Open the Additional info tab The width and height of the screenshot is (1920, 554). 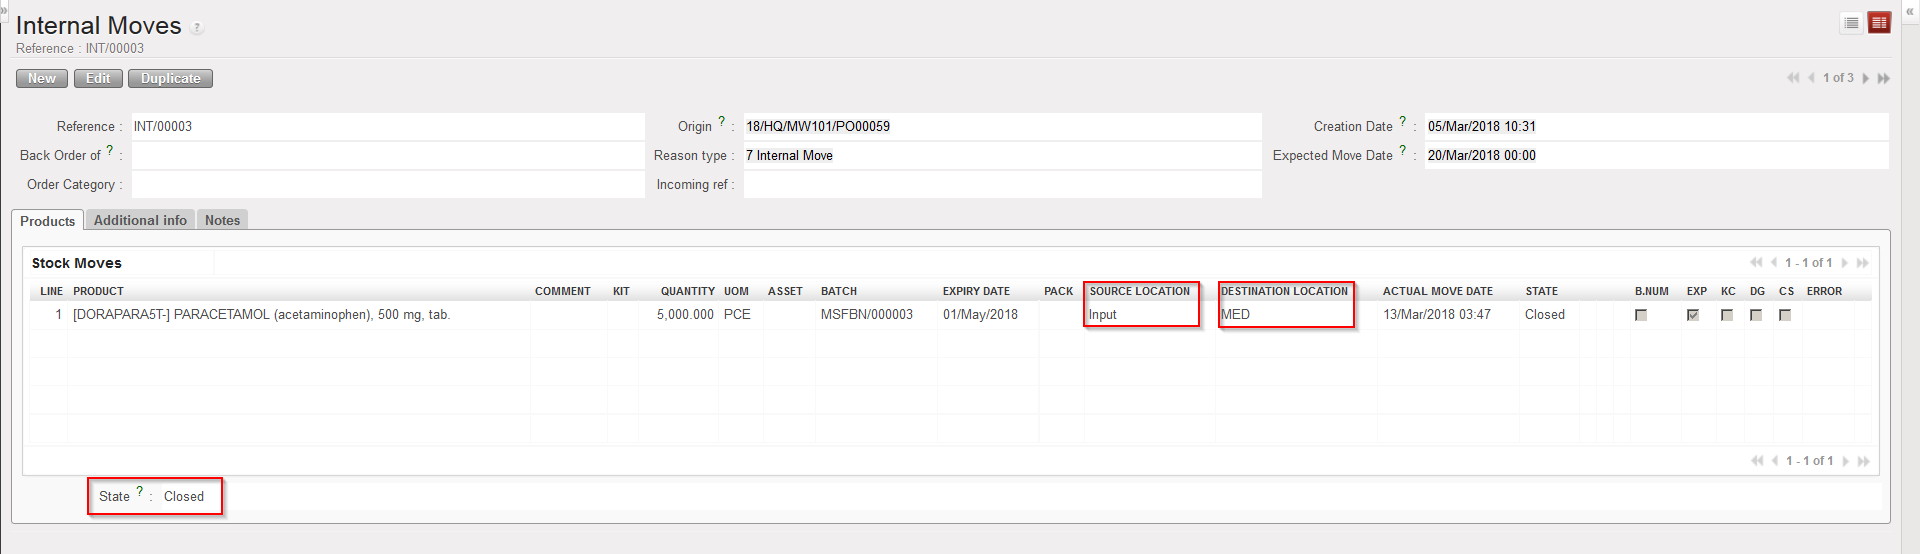[140, 220]
